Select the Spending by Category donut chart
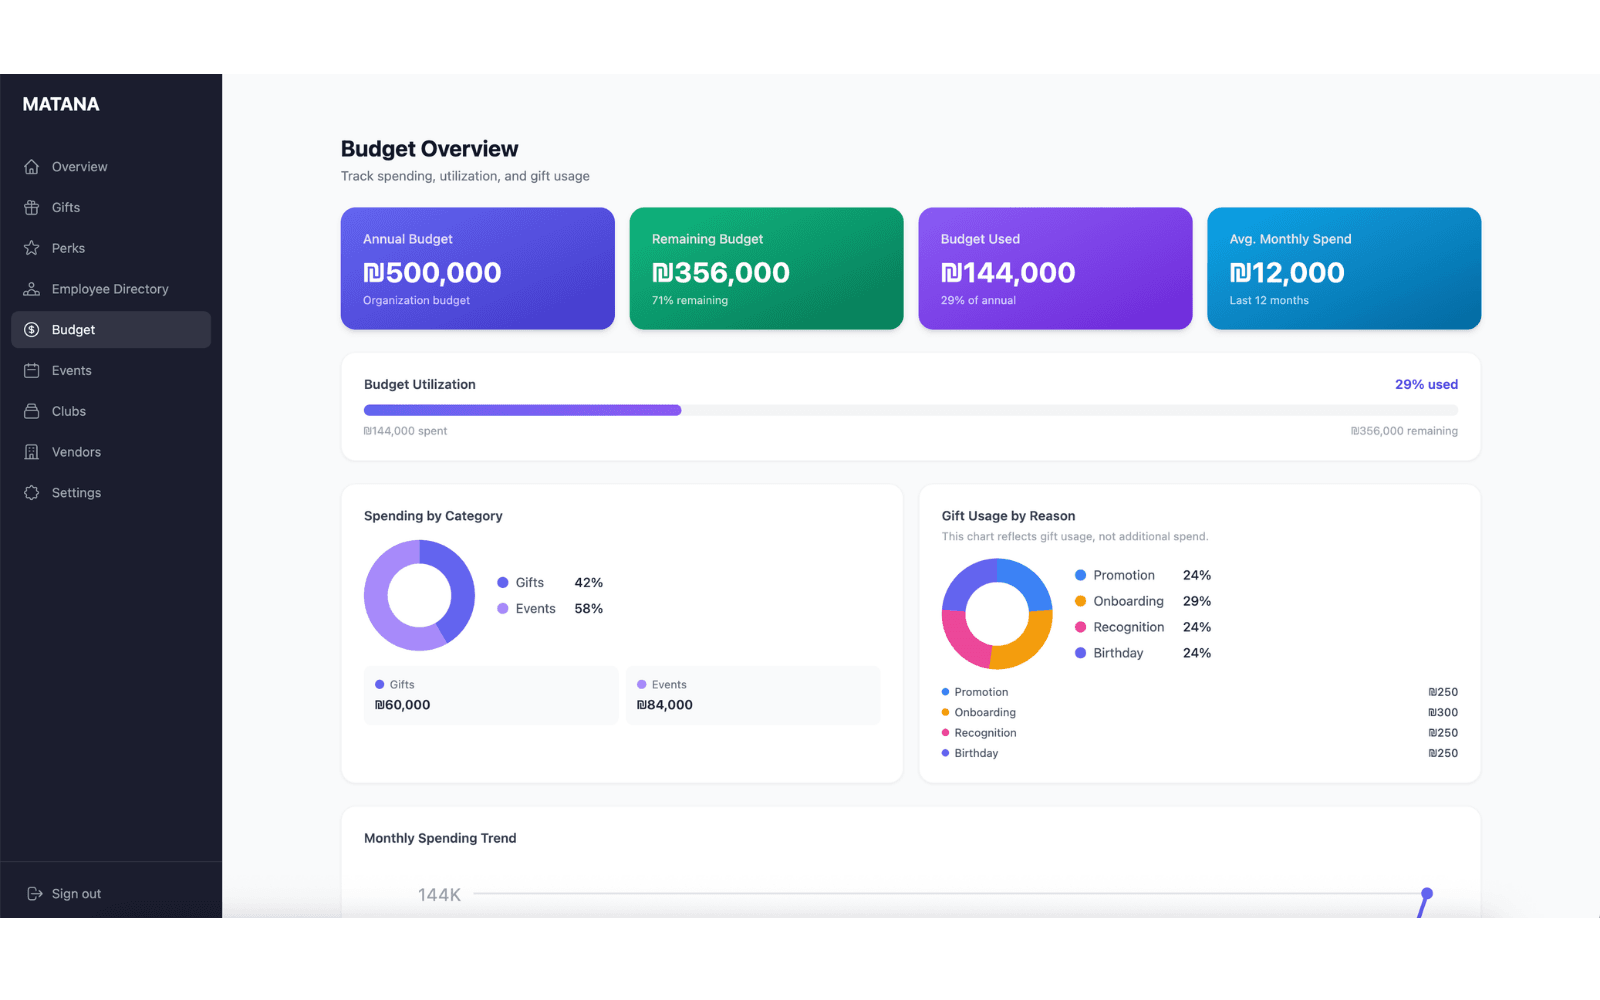This screenshot has height=1000, width=1600. [x=419, y=594]
